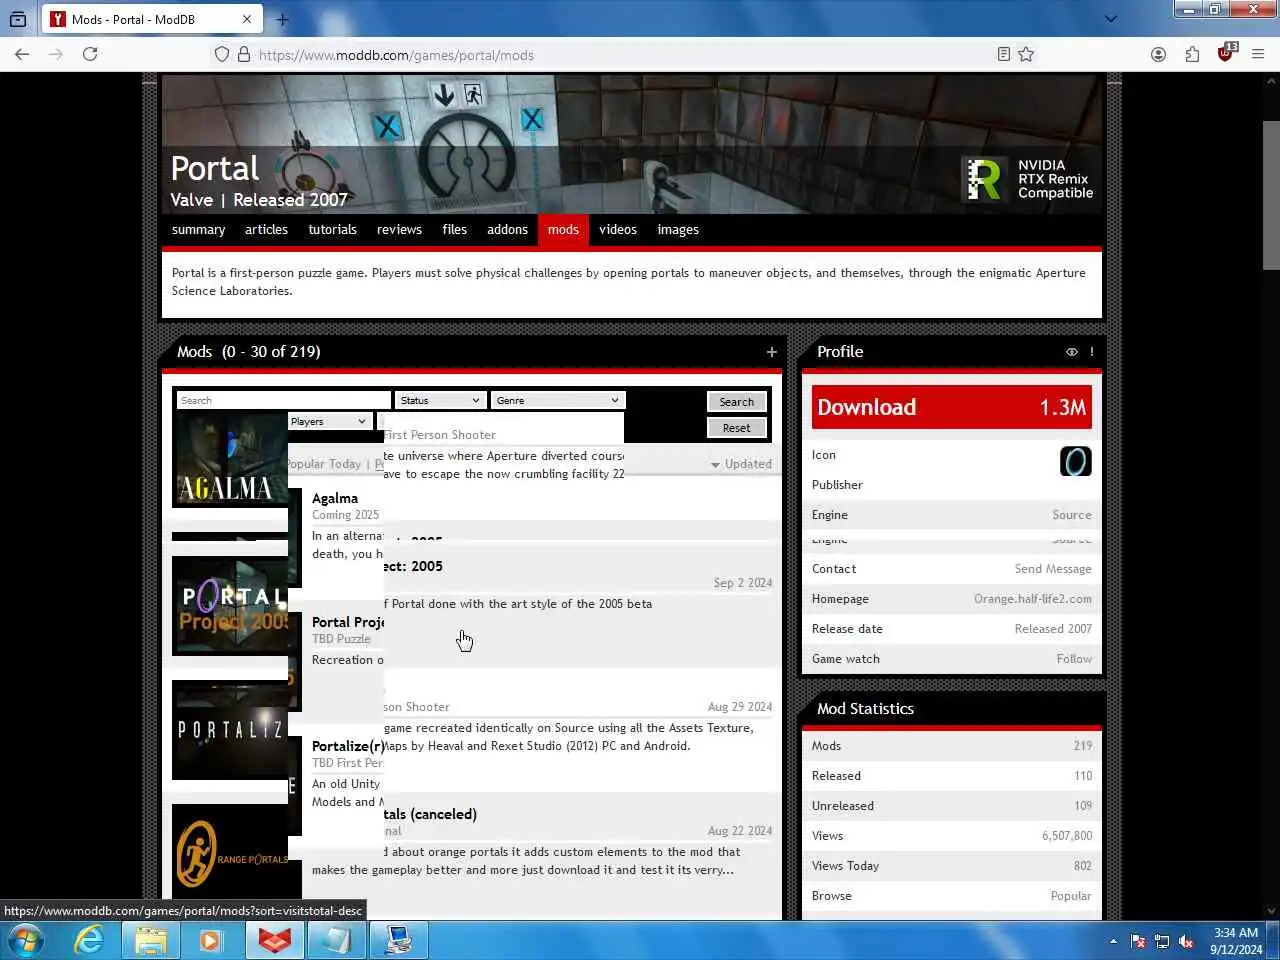Switch to the images tab
The width and height of the screenshot is (1280, 960).
[x=678, y=230]
